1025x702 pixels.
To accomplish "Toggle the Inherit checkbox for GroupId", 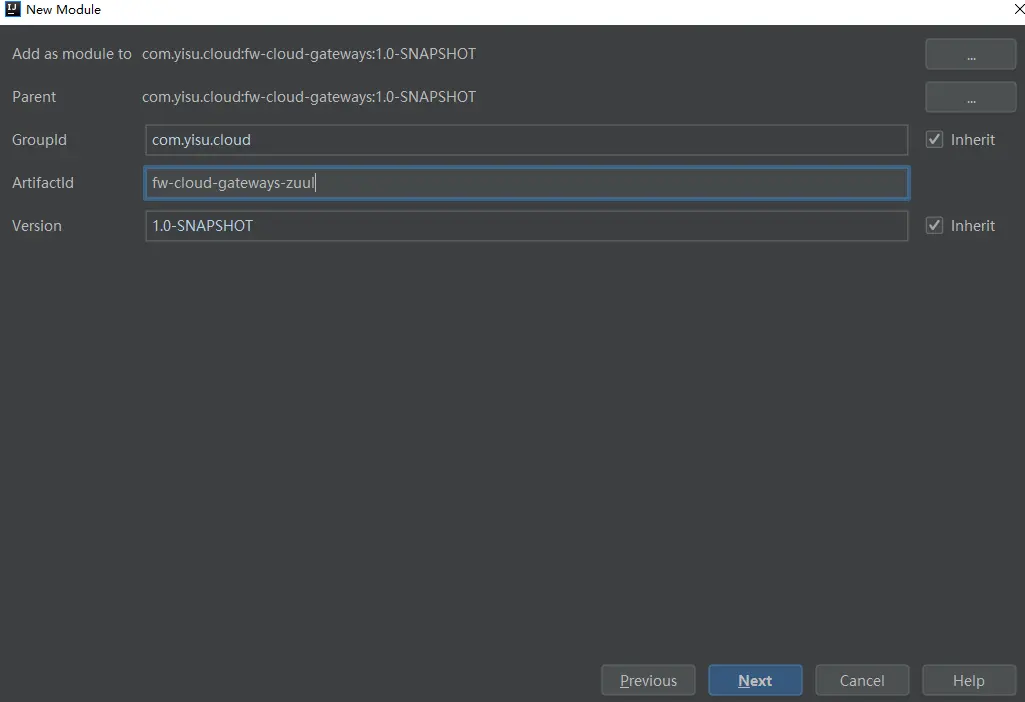I will (935, 140).
